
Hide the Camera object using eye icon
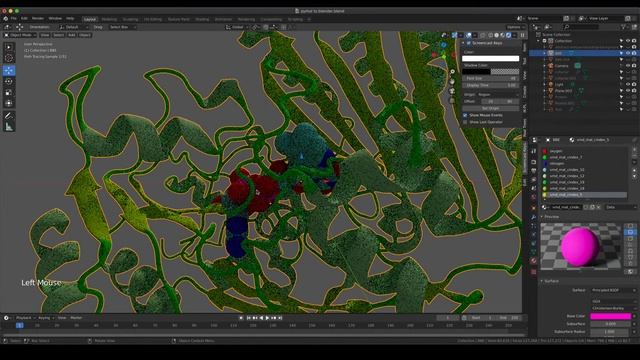coord(628,65)
